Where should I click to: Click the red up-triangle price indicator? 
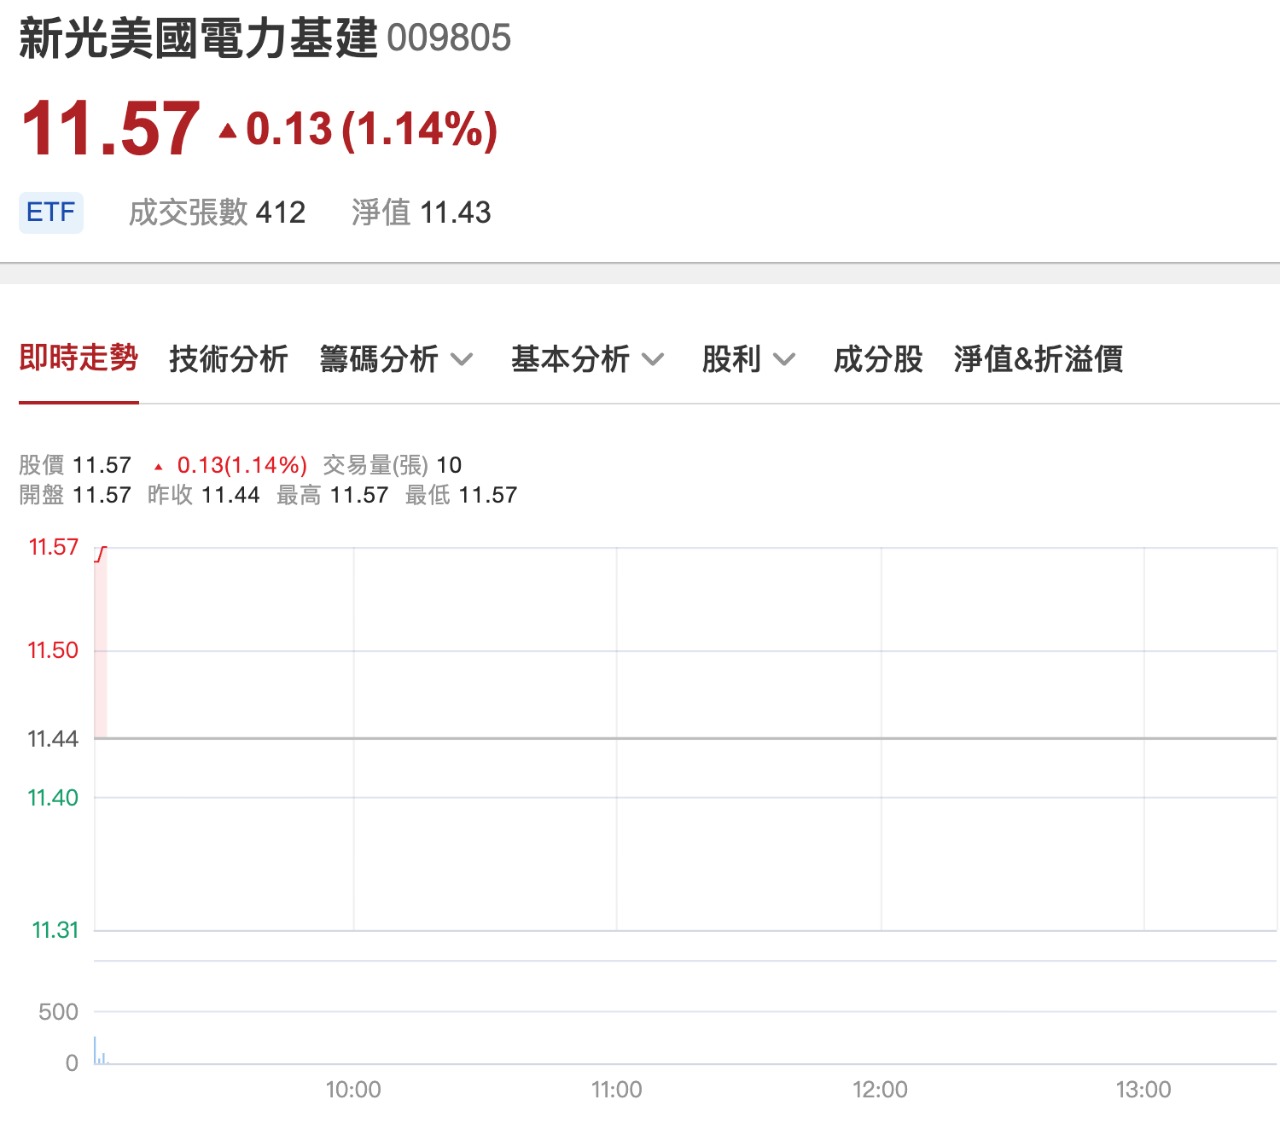tap(228, 128)
